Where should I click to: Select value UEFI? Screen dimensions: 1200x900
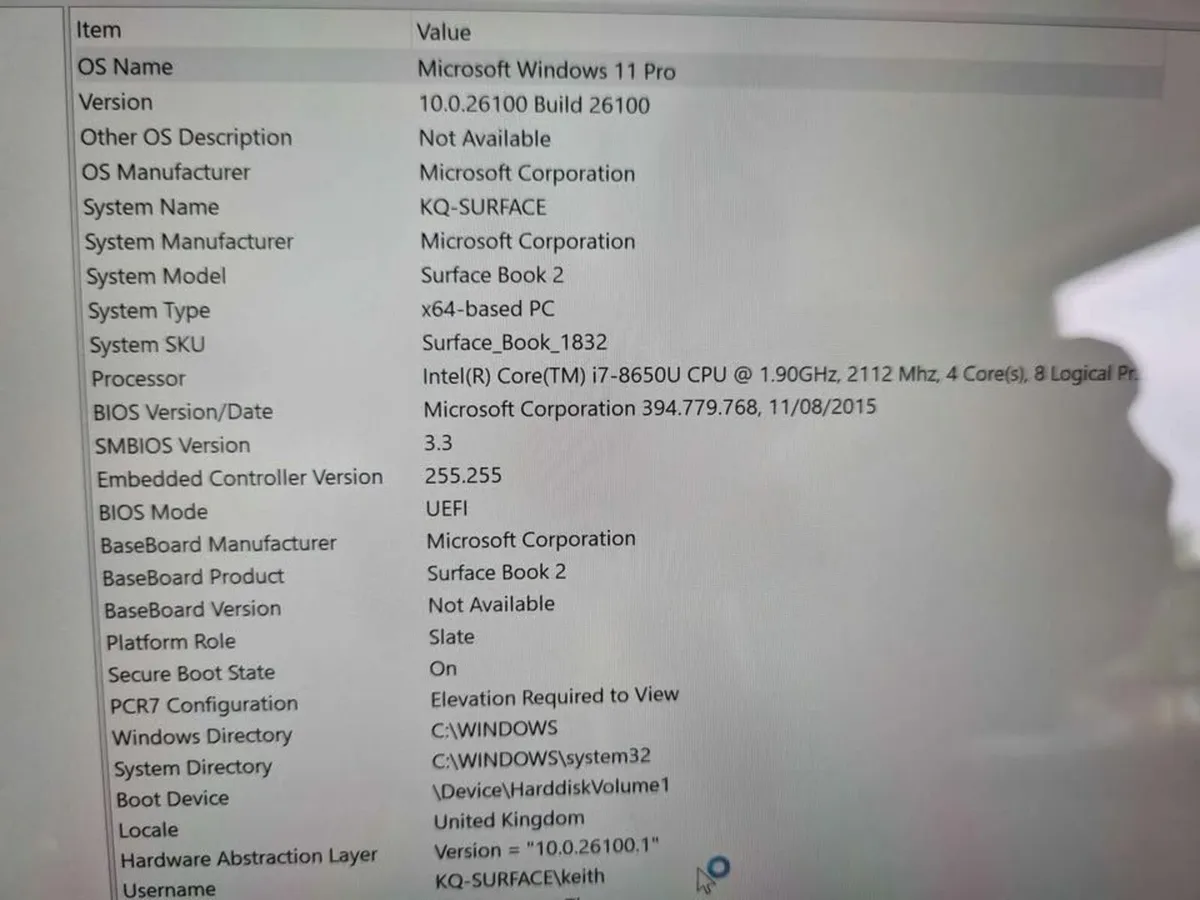[446, 508]
